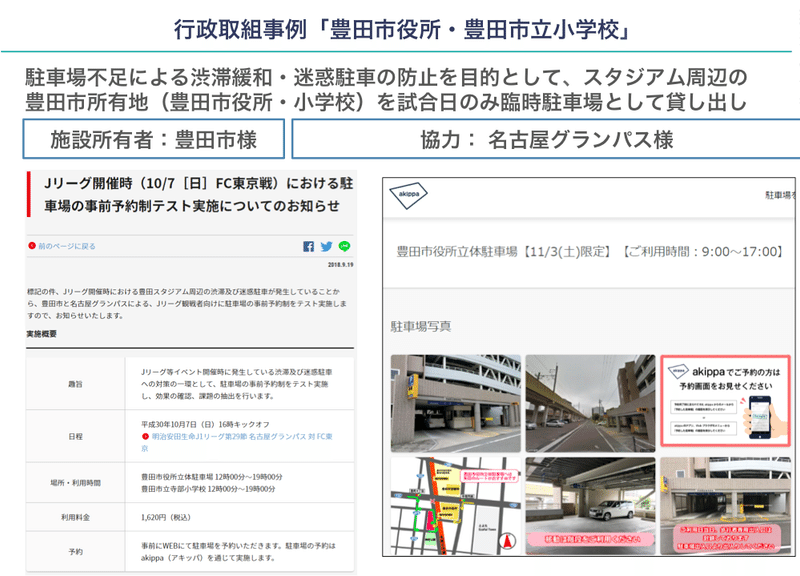Open parking garage entrance photo thumbnail
This screenshot has width=800, height=576.
(x=456, y=404)
